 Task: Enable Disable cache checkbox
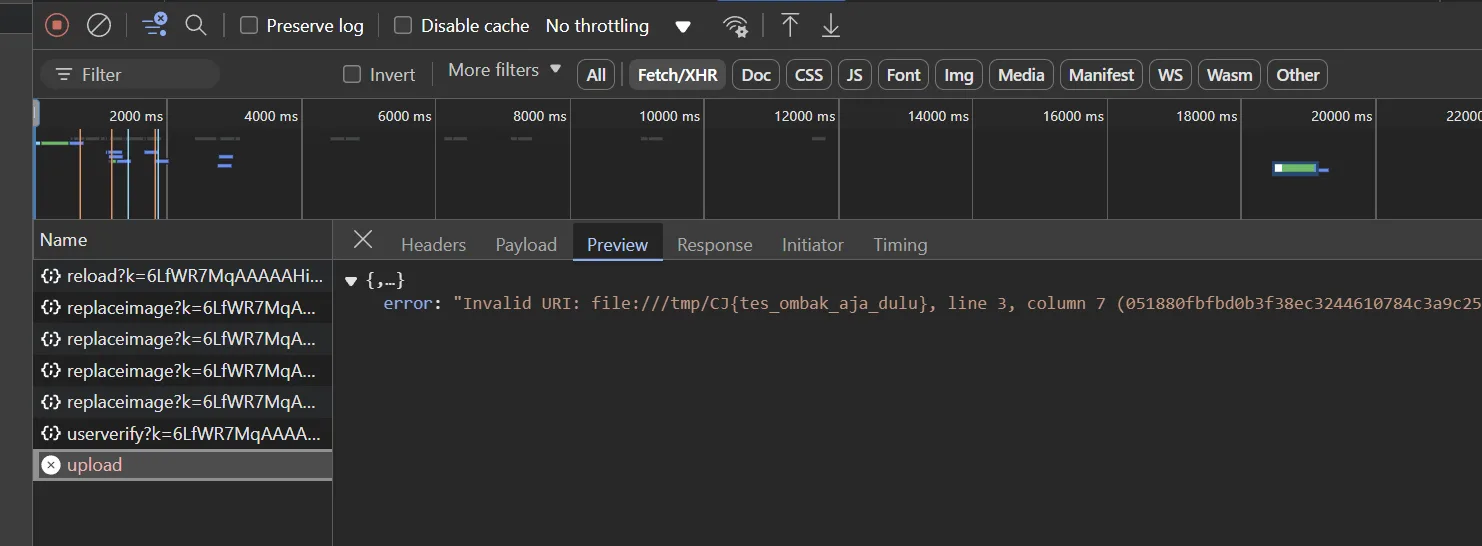403,25
